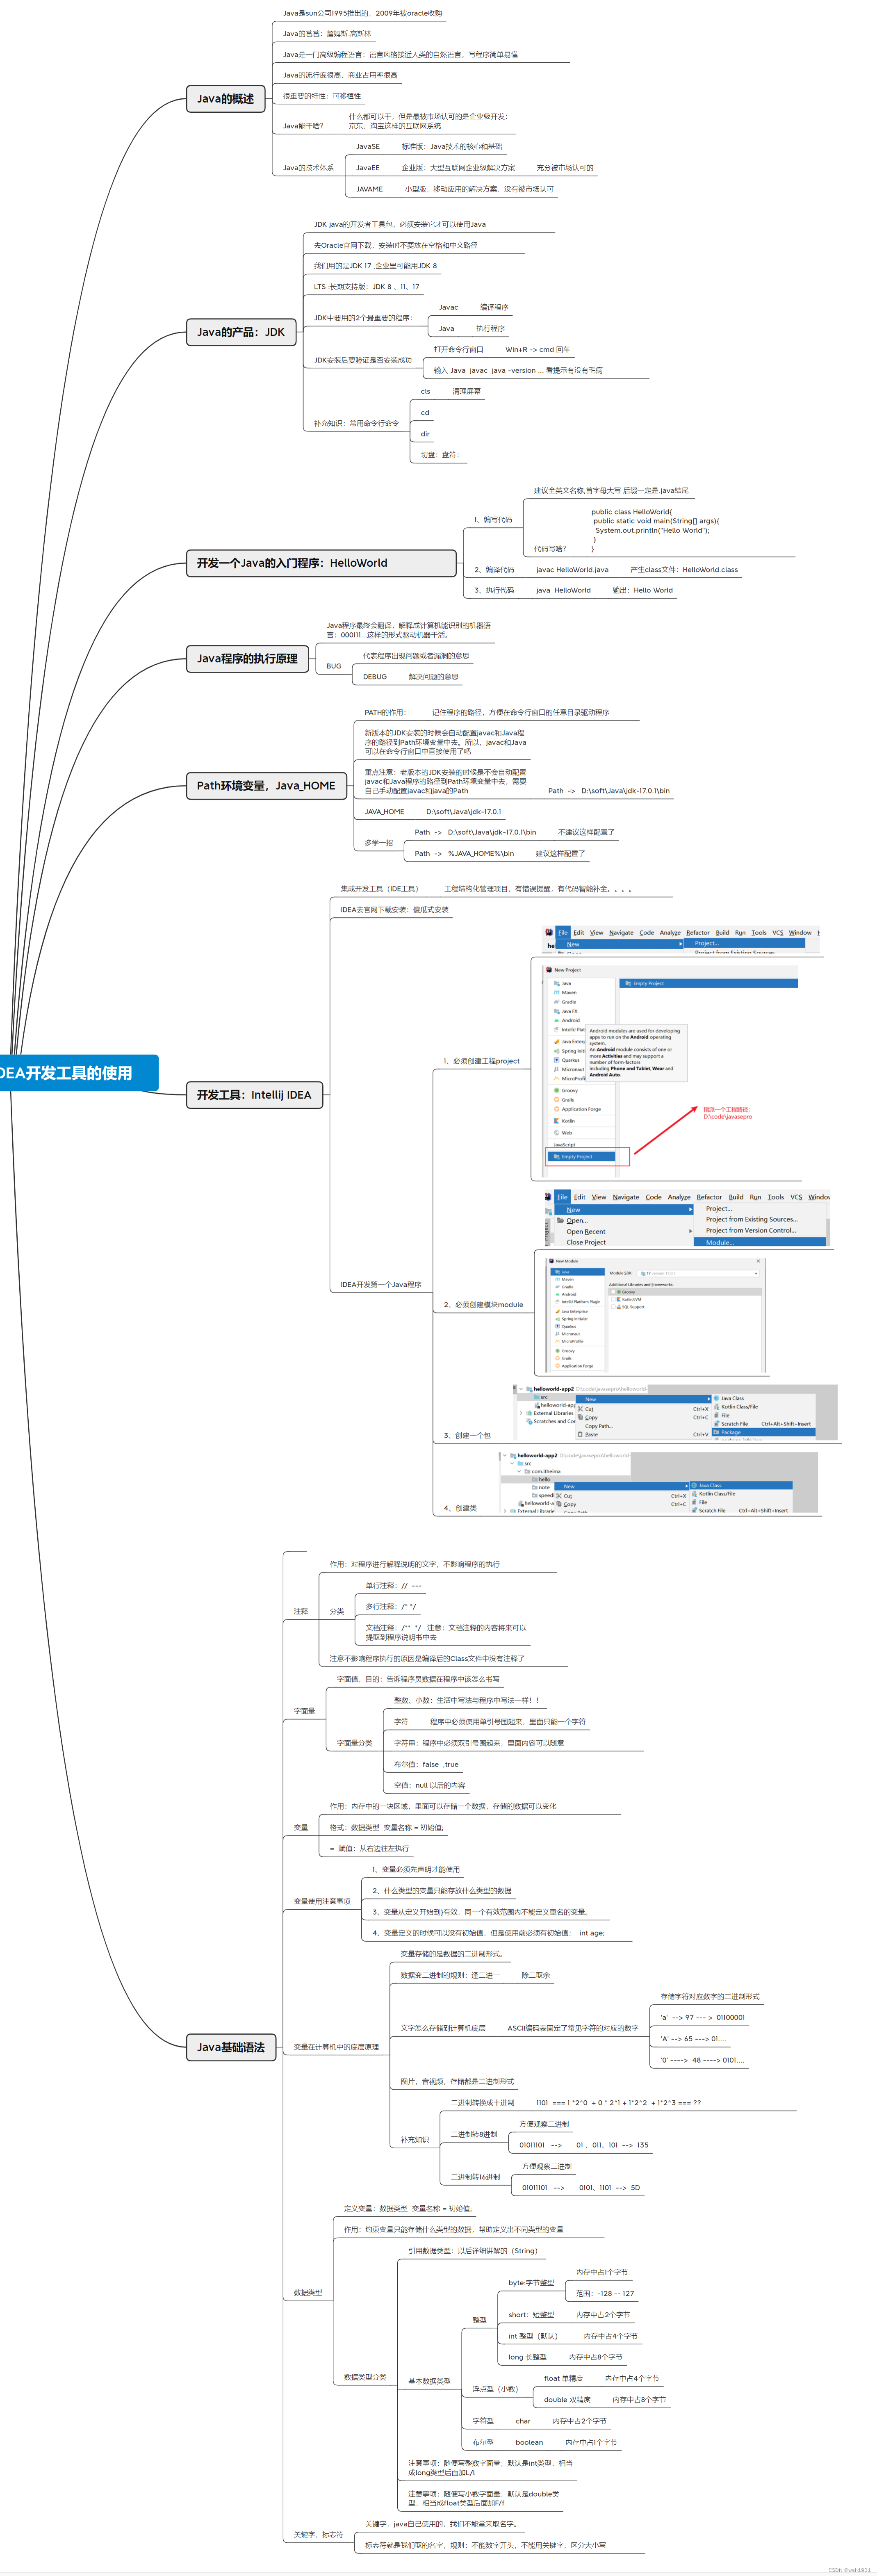Click the '字面量分类' branch text

[x=354, y=1743]
